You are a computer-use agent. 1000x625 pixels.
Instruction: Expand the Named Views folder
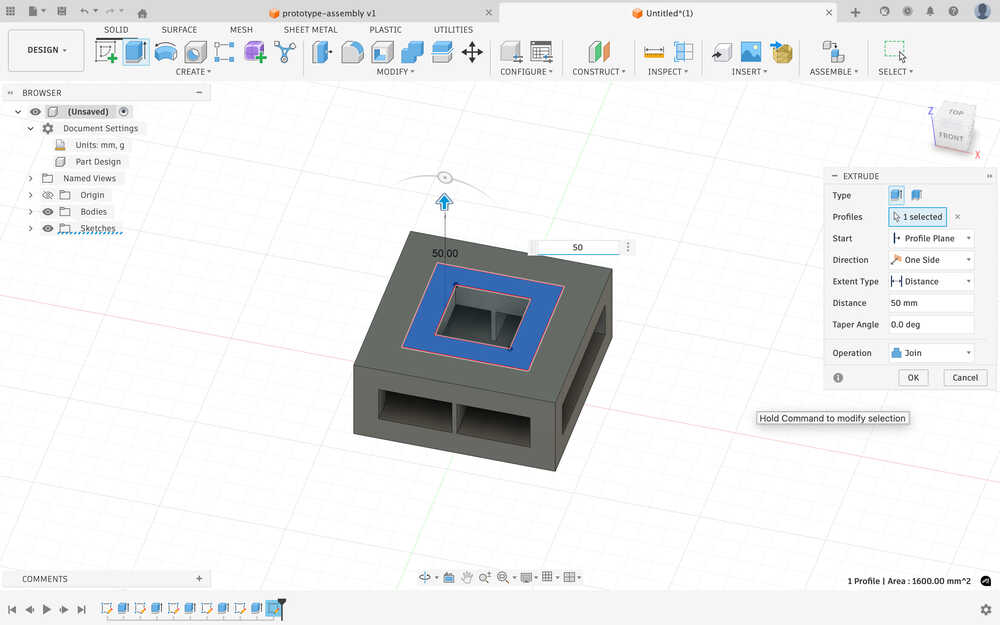31,179
